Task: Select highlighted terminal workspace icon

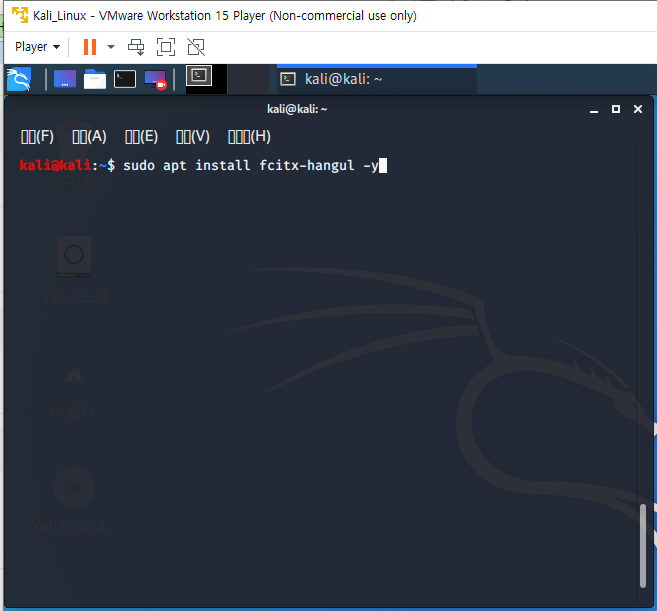Action: point(199,76)
